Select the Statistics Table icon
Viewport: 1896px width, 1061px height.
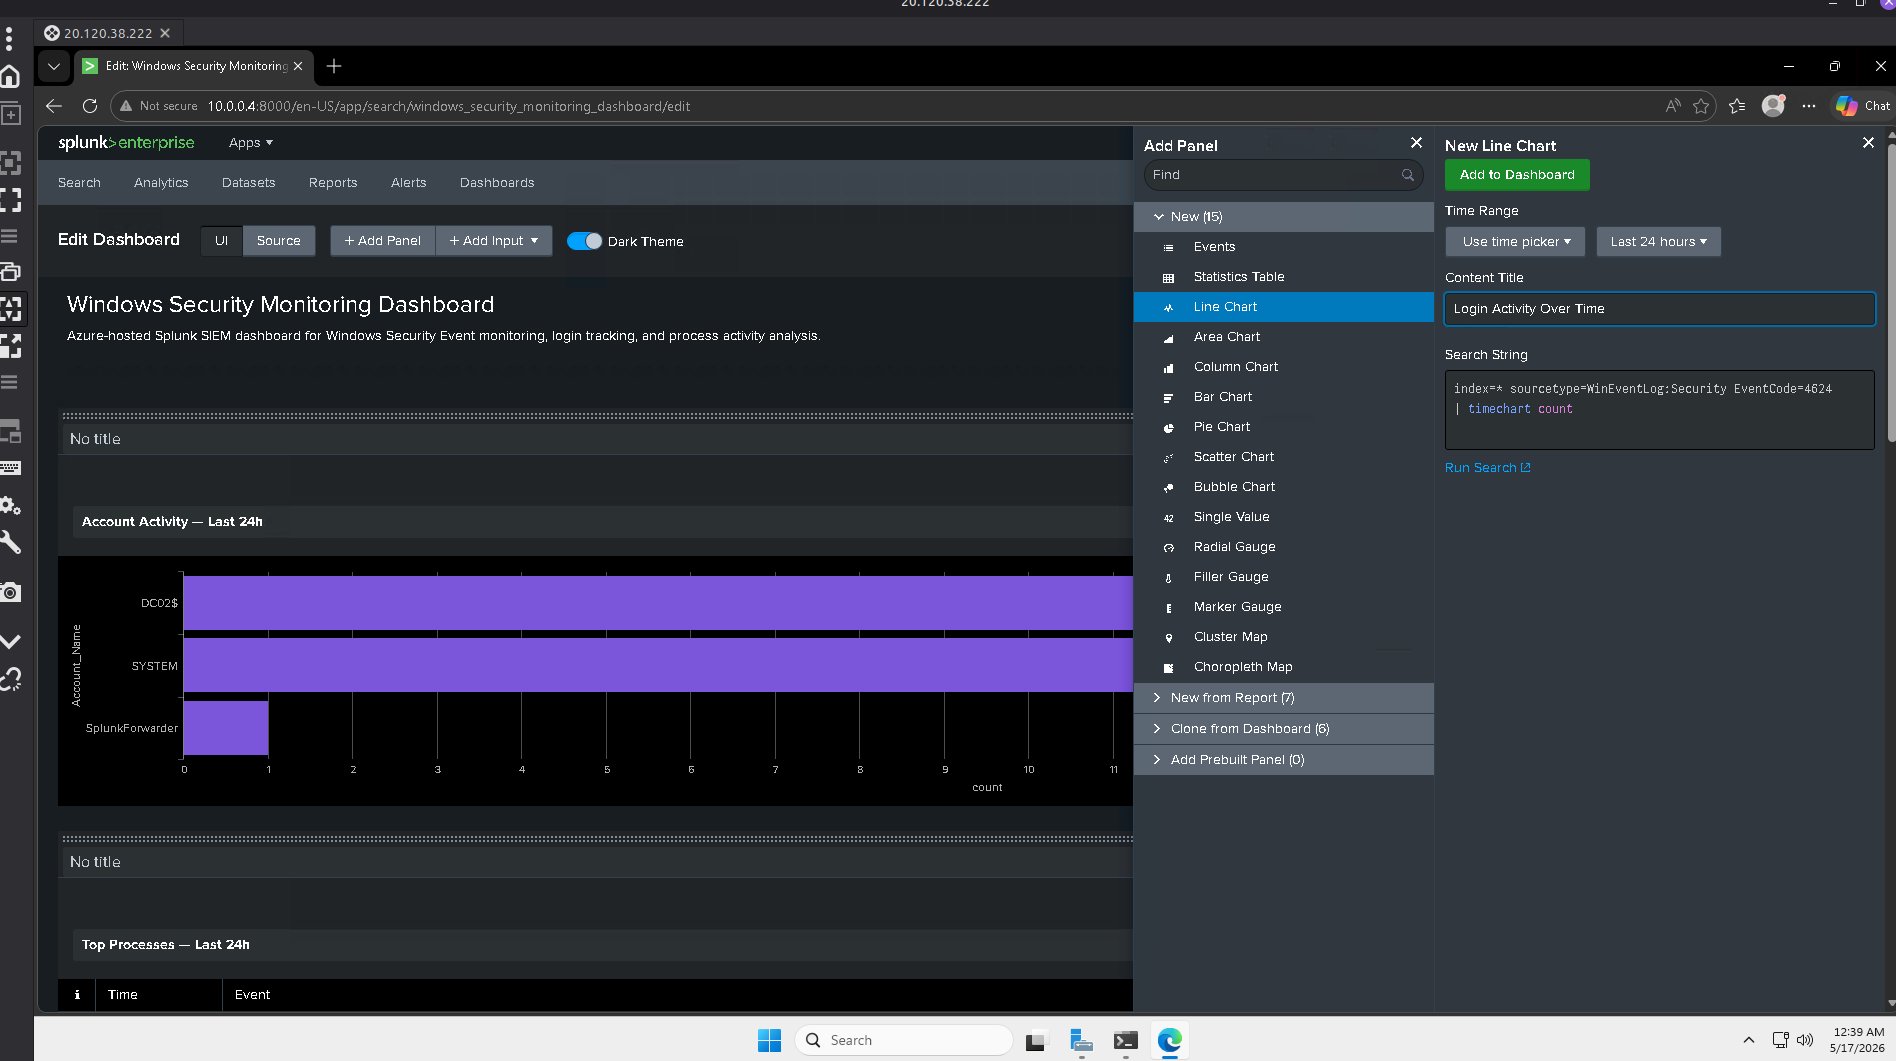[x=1168, y=277]
